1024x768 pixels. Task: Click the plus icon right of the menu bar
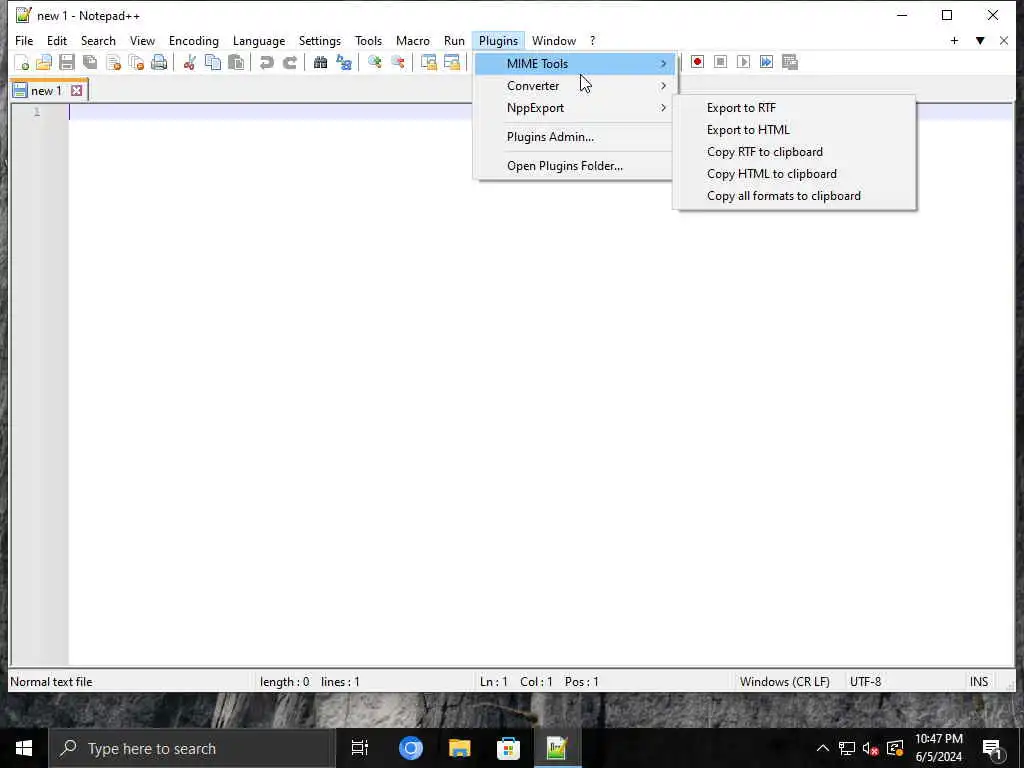point(954,40)
